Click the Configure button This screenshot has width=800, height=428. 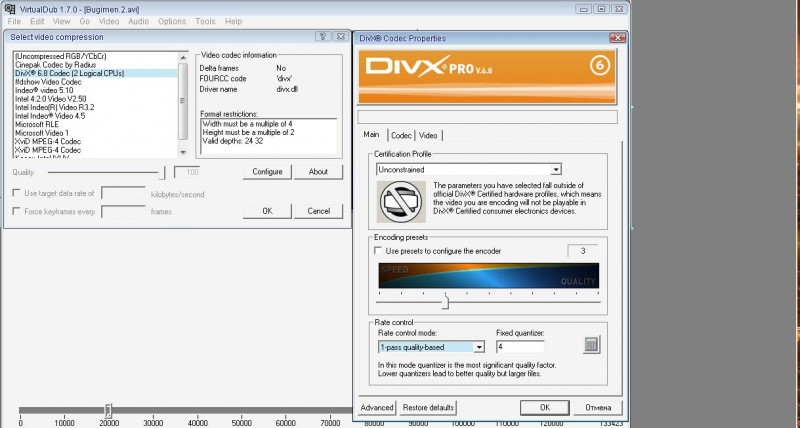pos(267,172)
